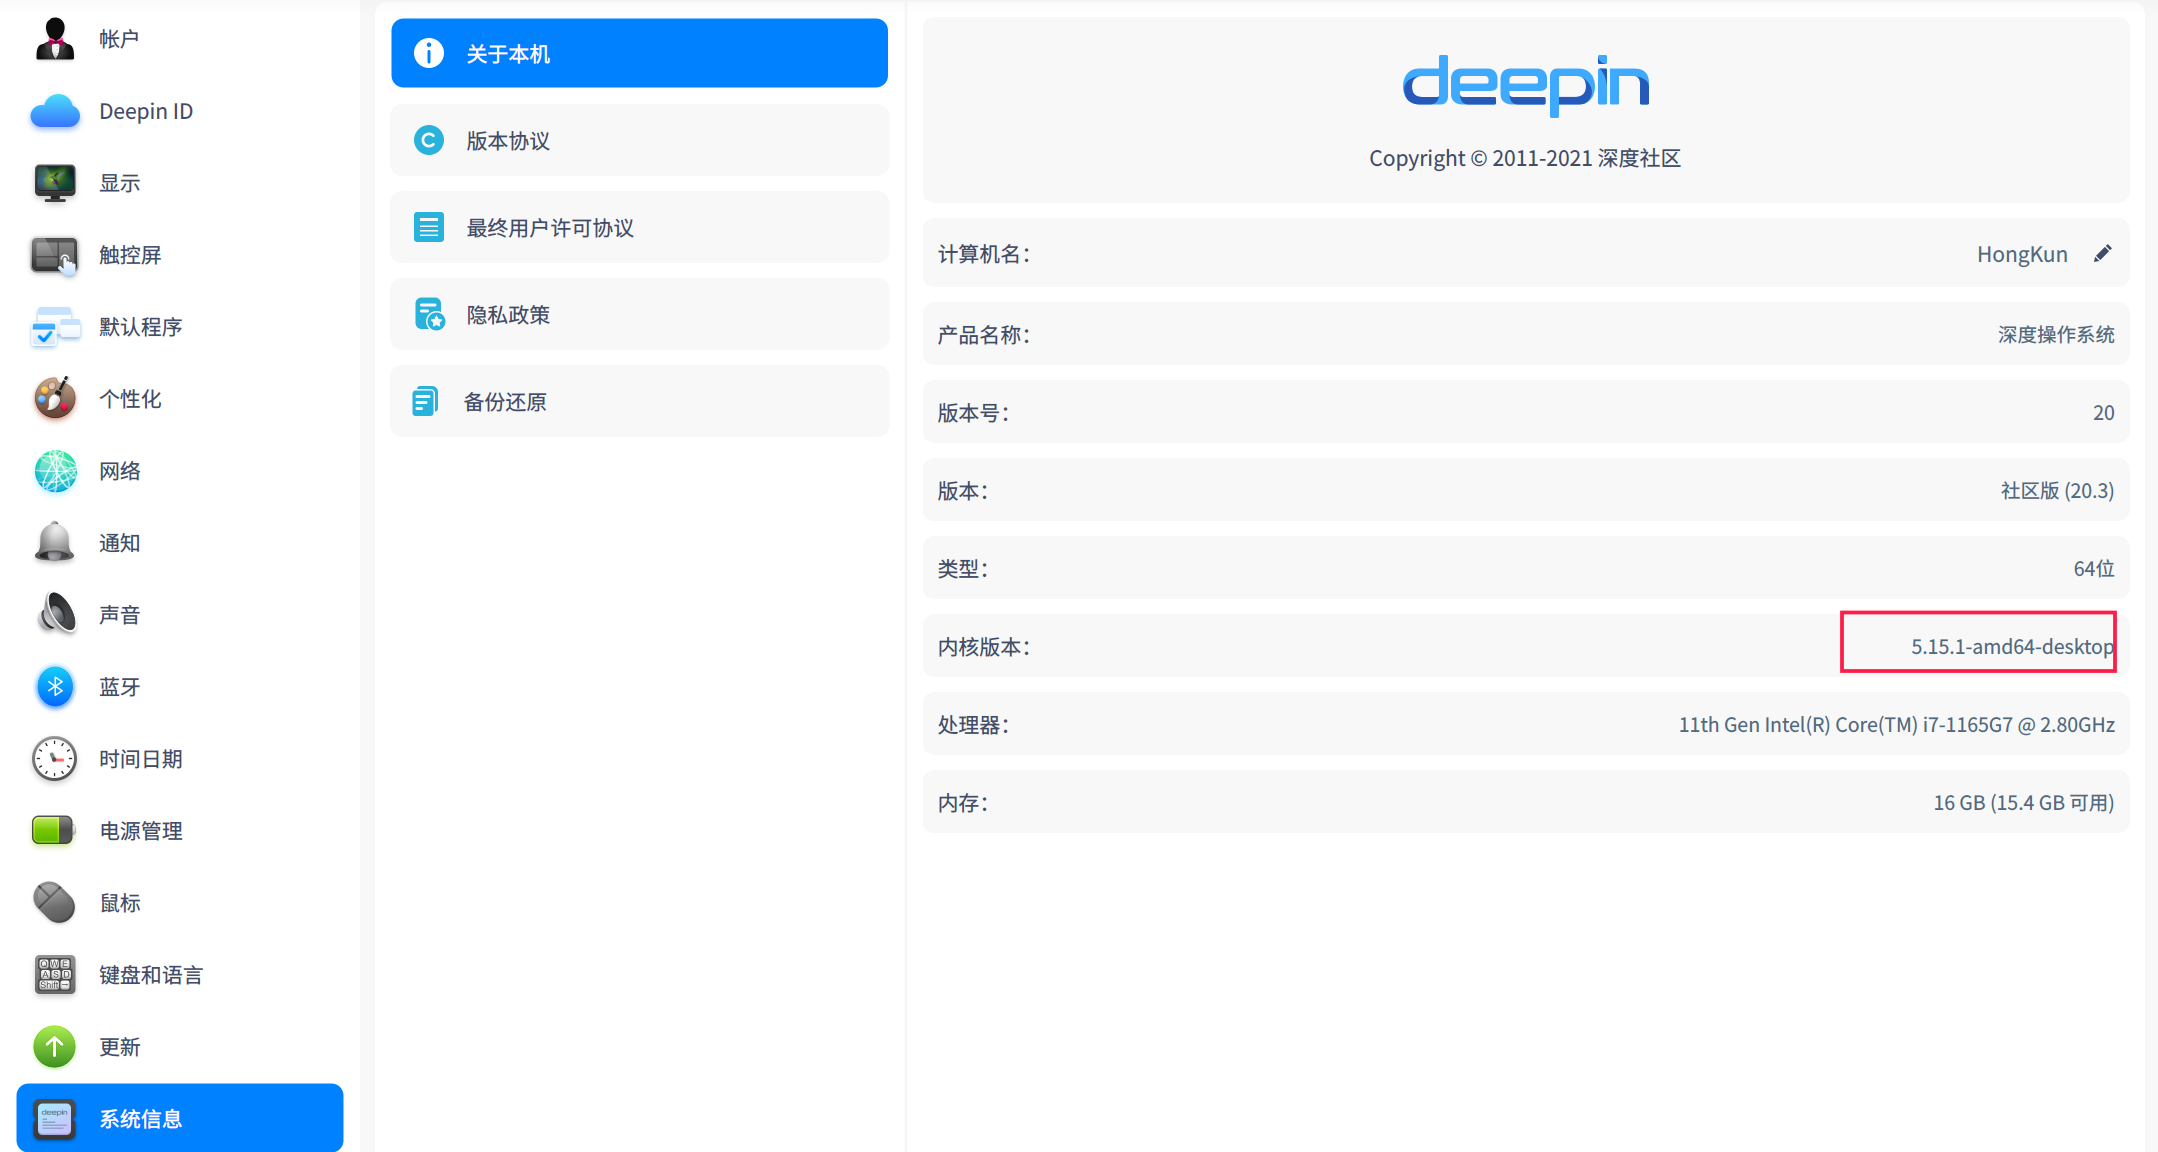This screenshot has height=1152, width=2158.
Task: Click the kernel version value text
Action: click(2011, 647)
